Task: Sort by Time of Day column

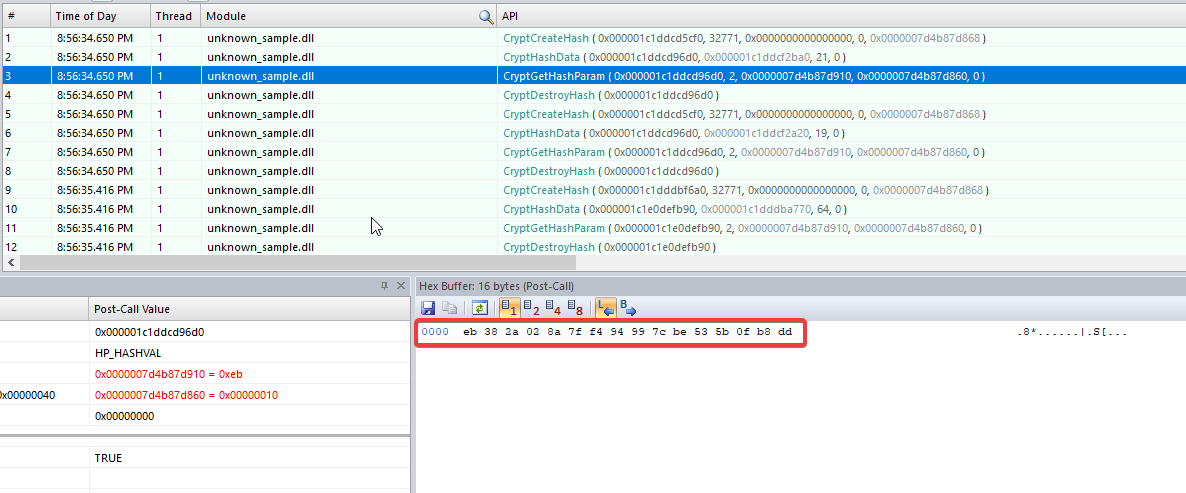Action: 101,16
